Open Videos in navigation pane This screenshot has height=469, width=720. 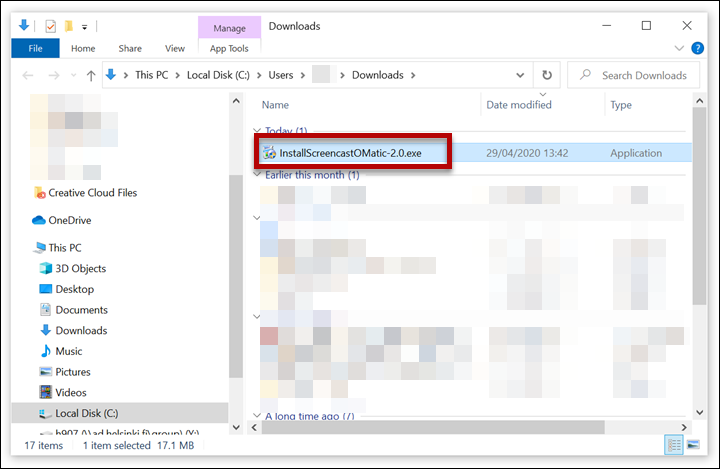[x=70, y=392]
